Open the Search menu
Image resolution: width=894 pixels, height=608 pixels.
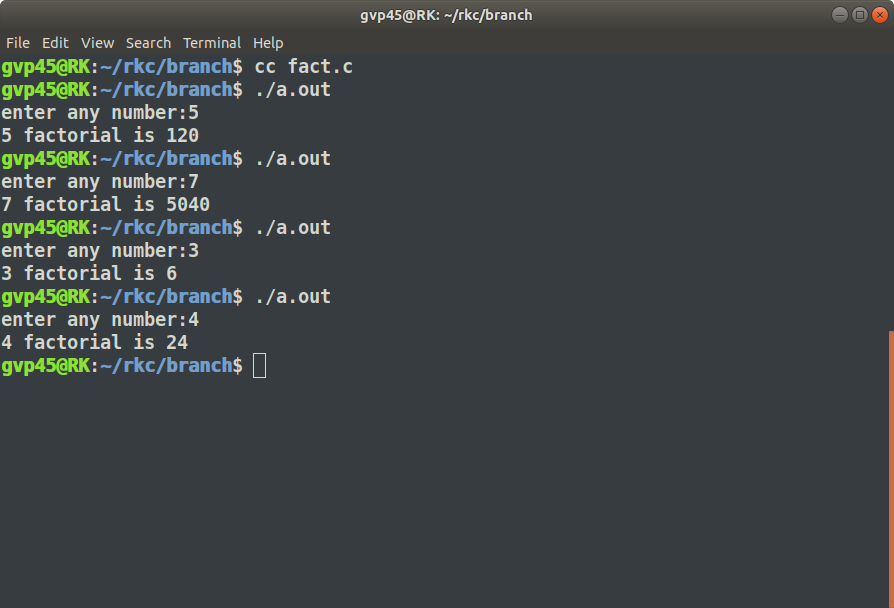[x=148, y=43]
